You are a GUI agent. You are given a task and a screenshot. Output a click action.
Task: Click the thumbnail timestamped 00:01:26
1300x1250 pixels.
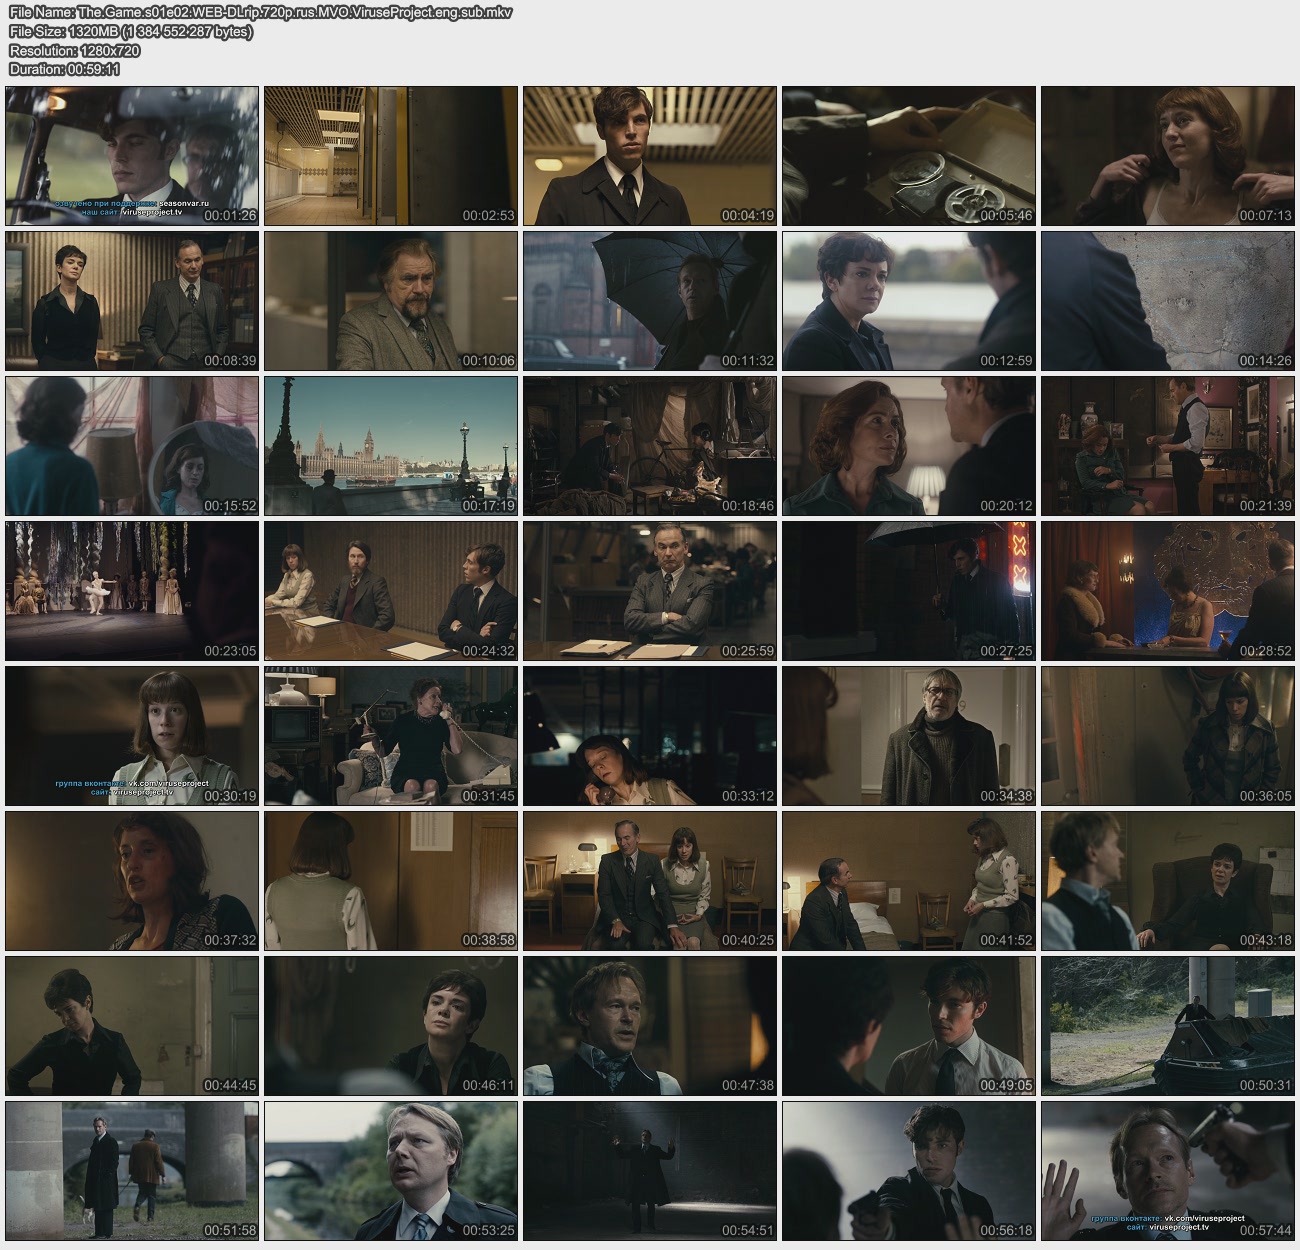[x=132, y=155]
